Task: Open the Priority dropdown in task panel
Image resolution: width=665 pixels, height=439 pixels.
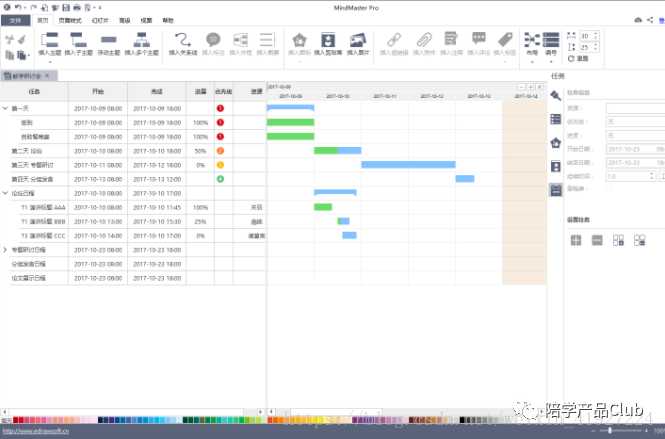Action: (635, 122)
